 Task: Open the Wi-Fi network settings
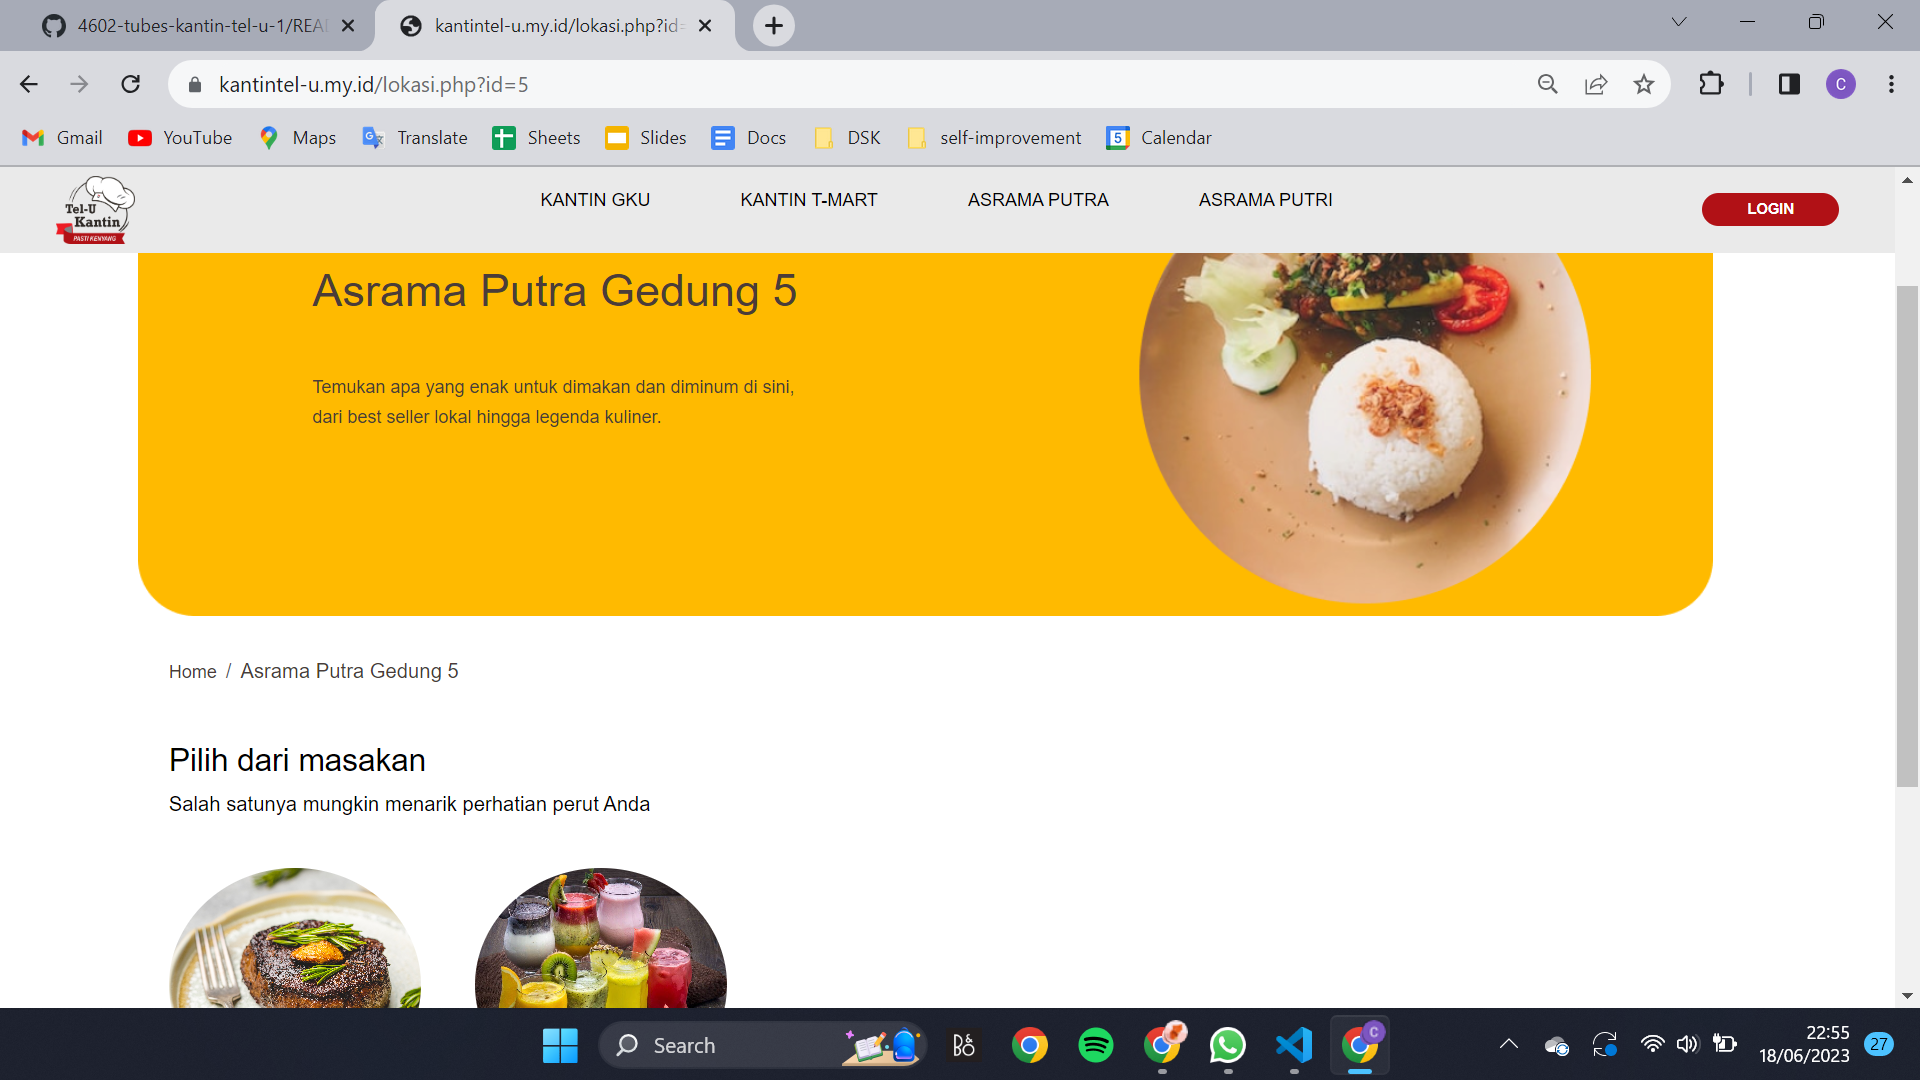[1652, 1045]
